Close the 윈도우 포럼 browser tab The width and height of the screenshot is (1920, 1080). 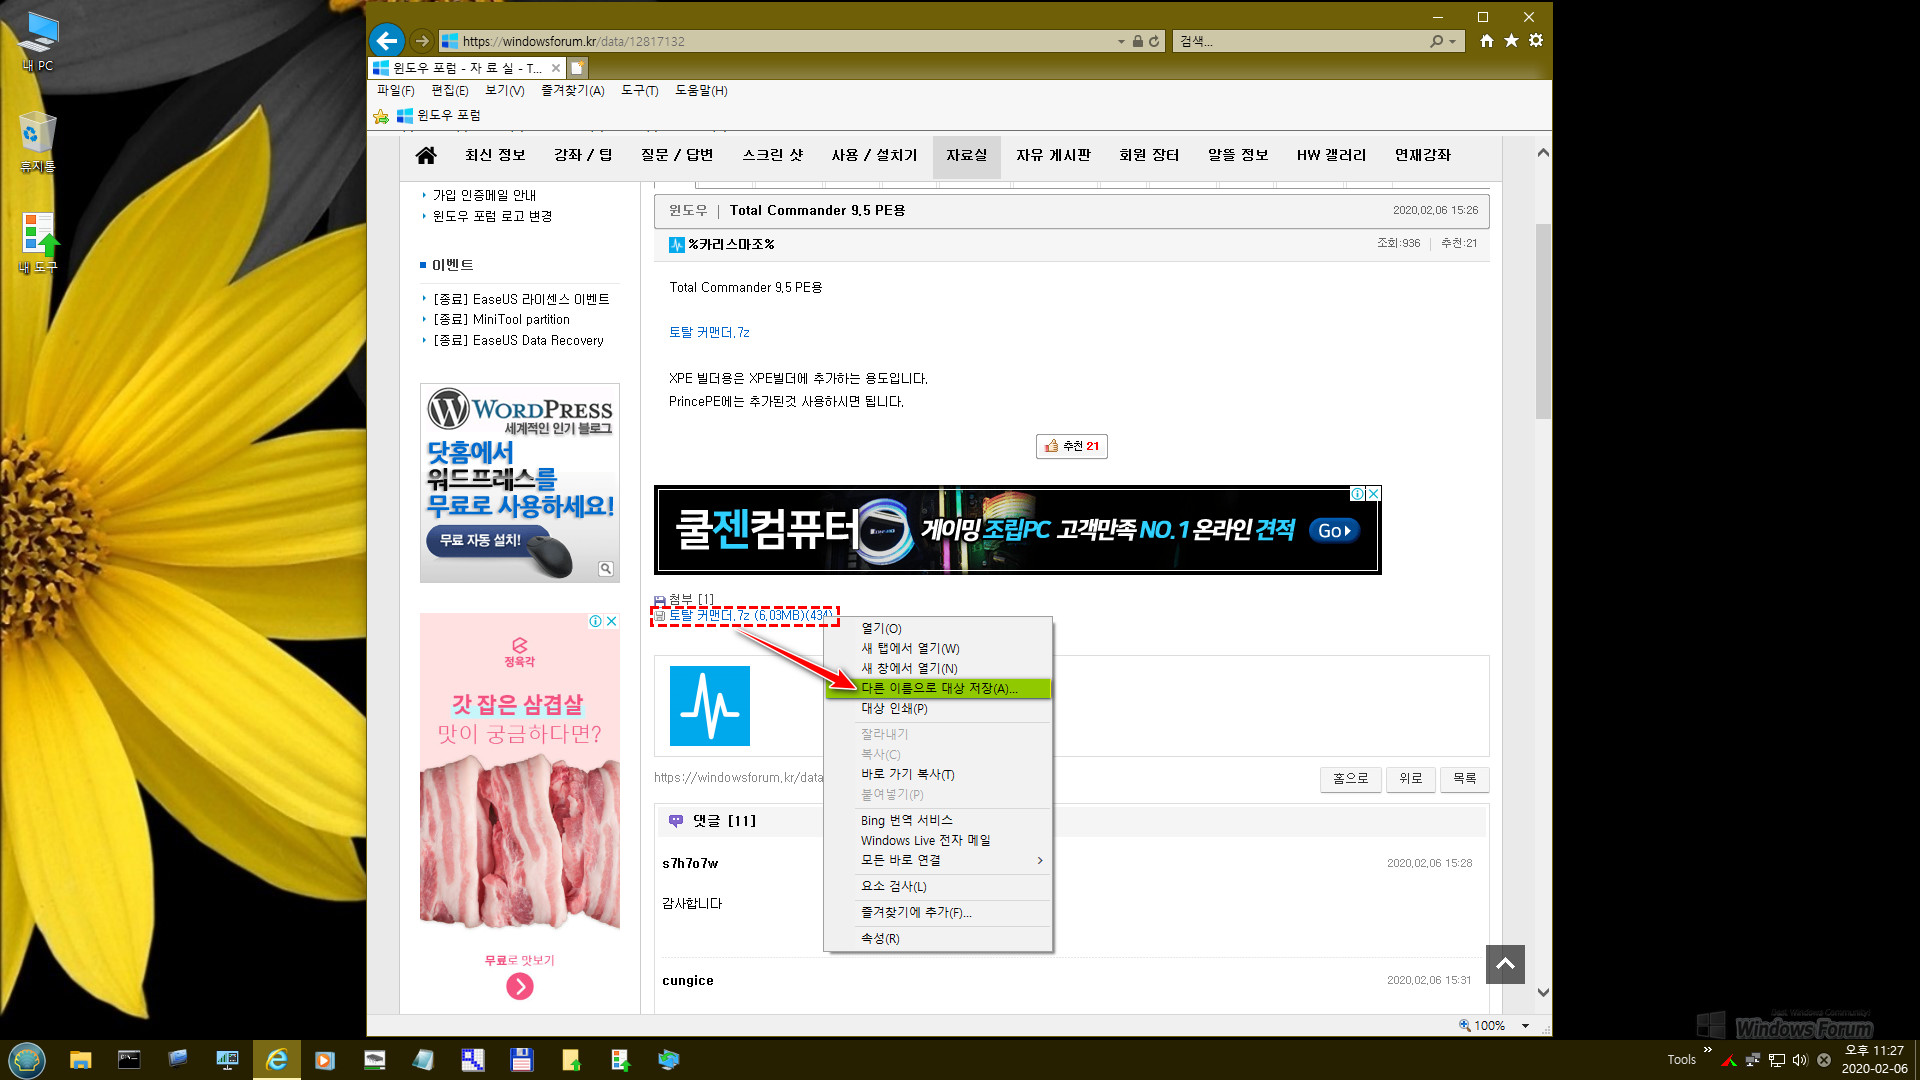point(556,68)
